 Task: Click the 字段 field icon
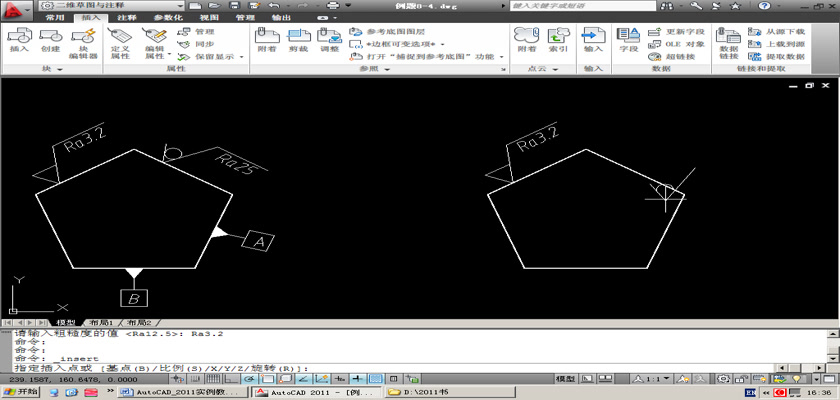pyautogui.click(x=628, y=40)
